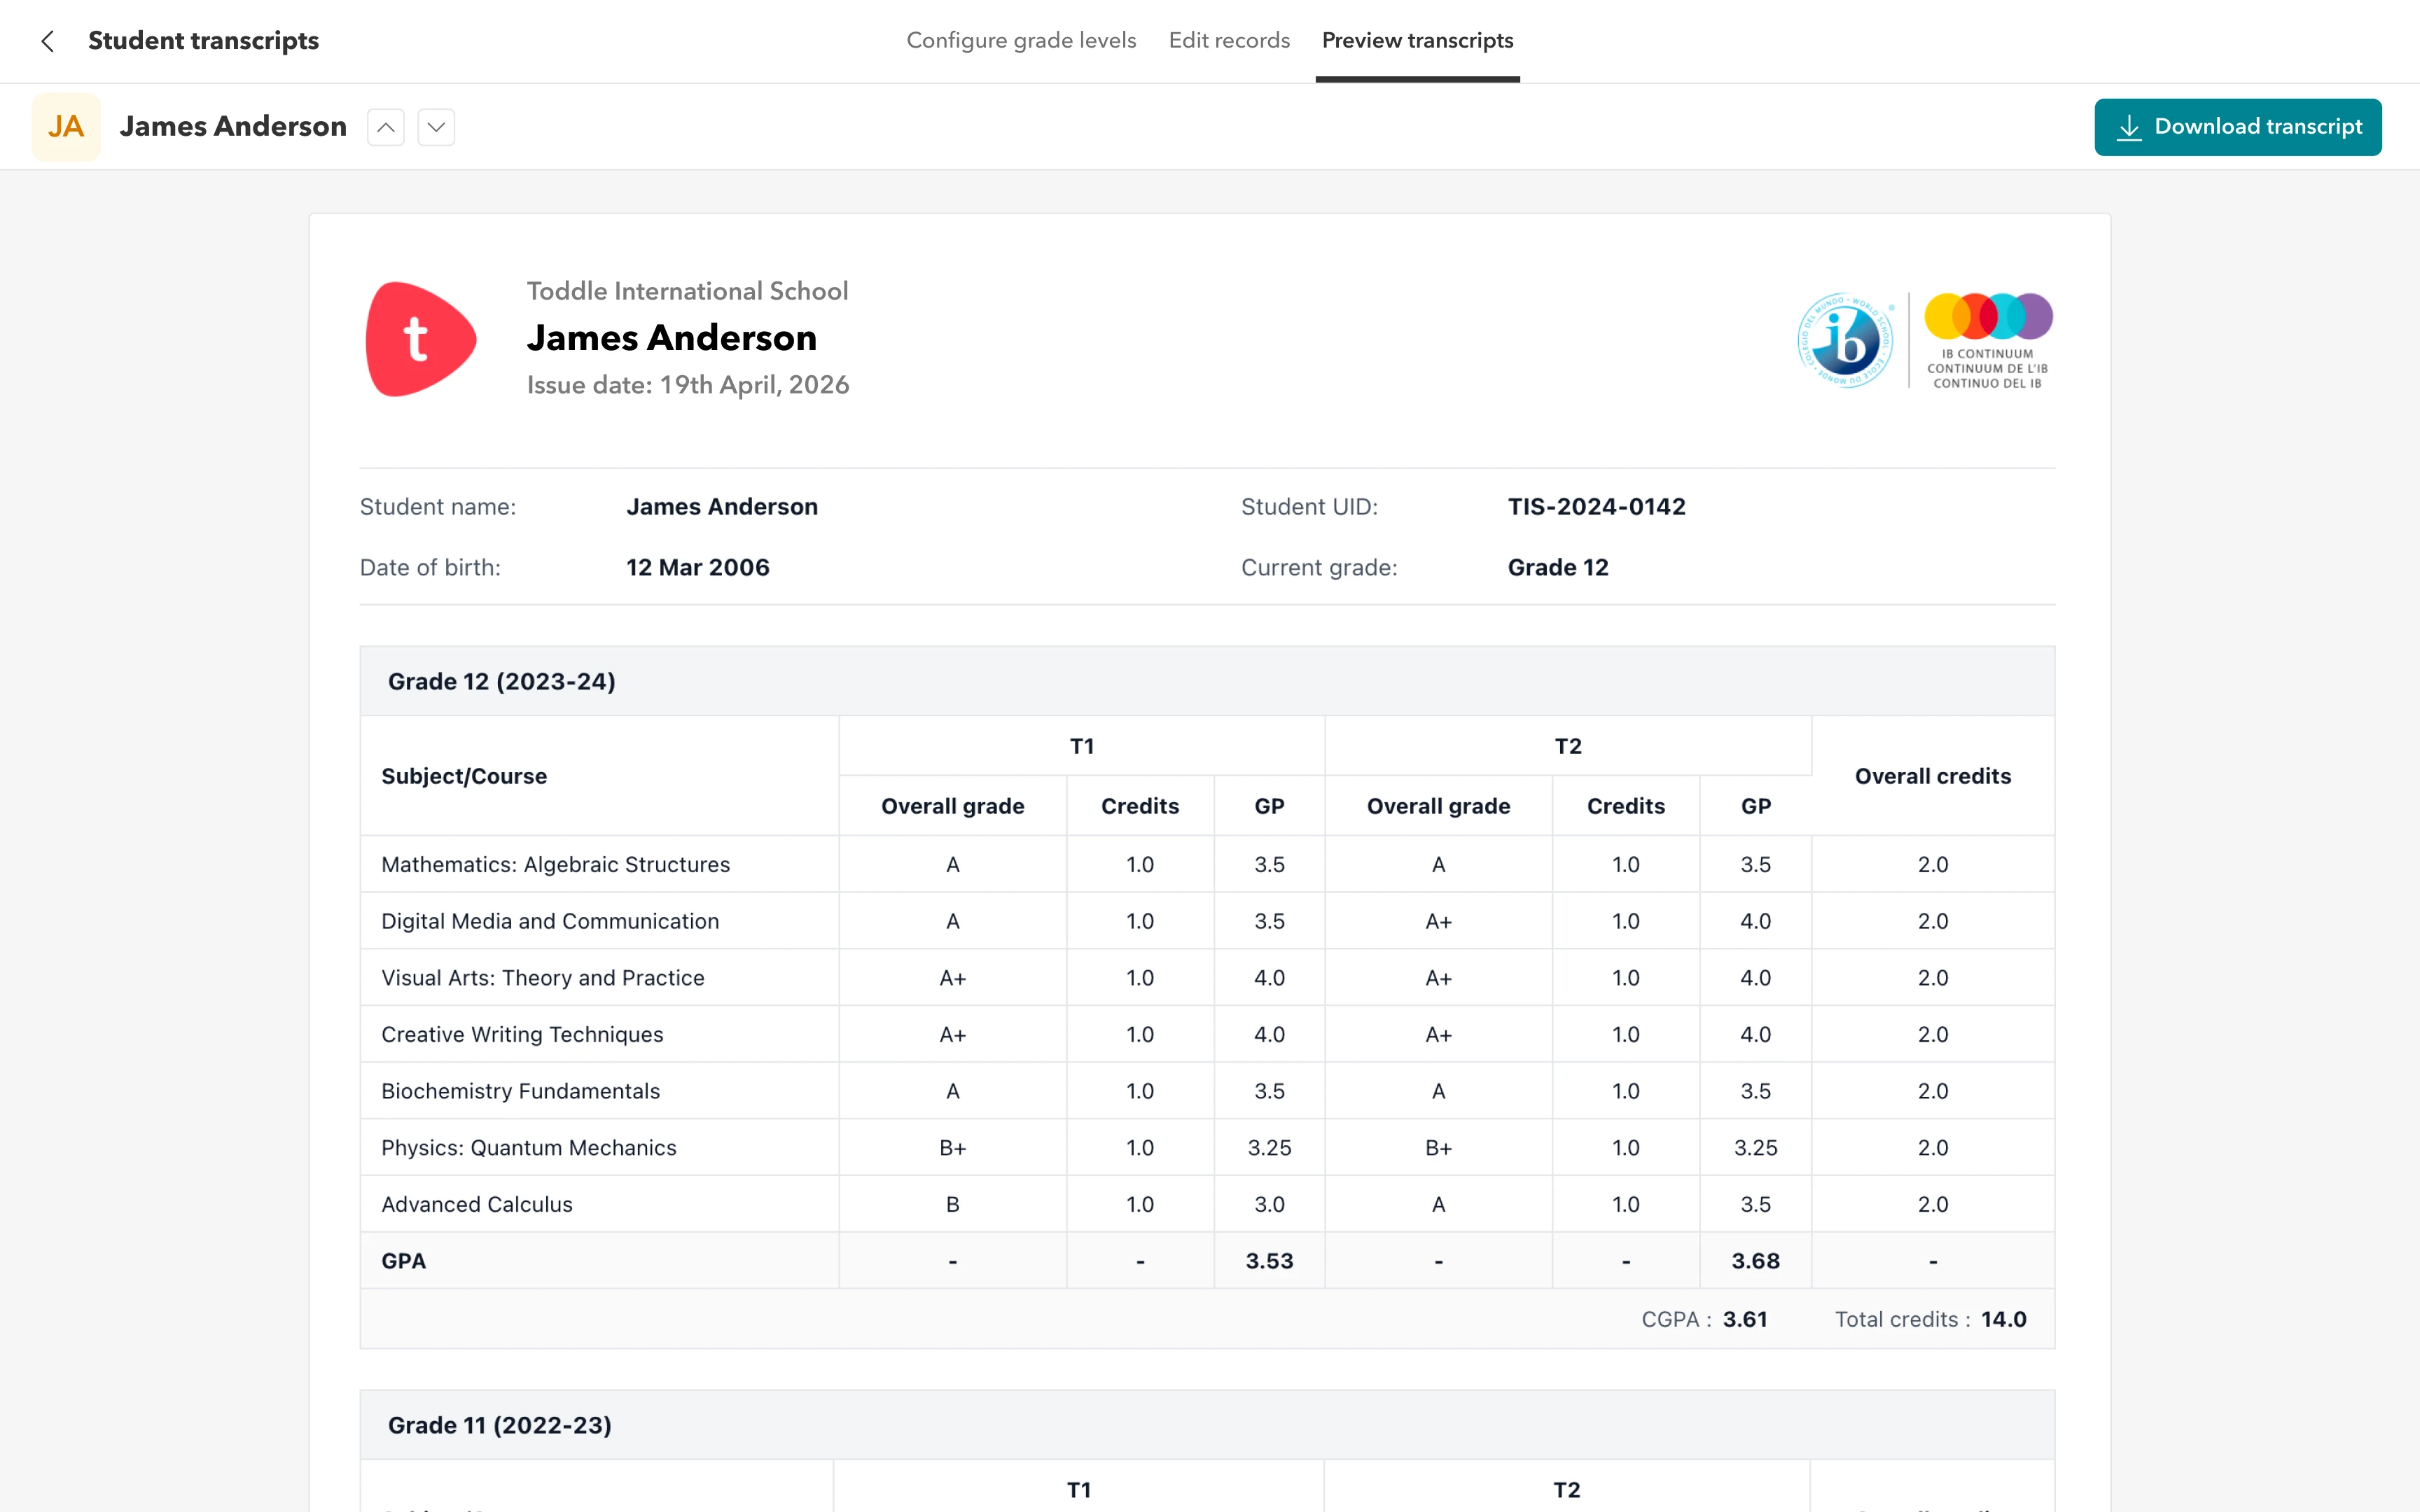
Task: Click the Creative Writing Techniques subject
Action: pos(522,1035)
